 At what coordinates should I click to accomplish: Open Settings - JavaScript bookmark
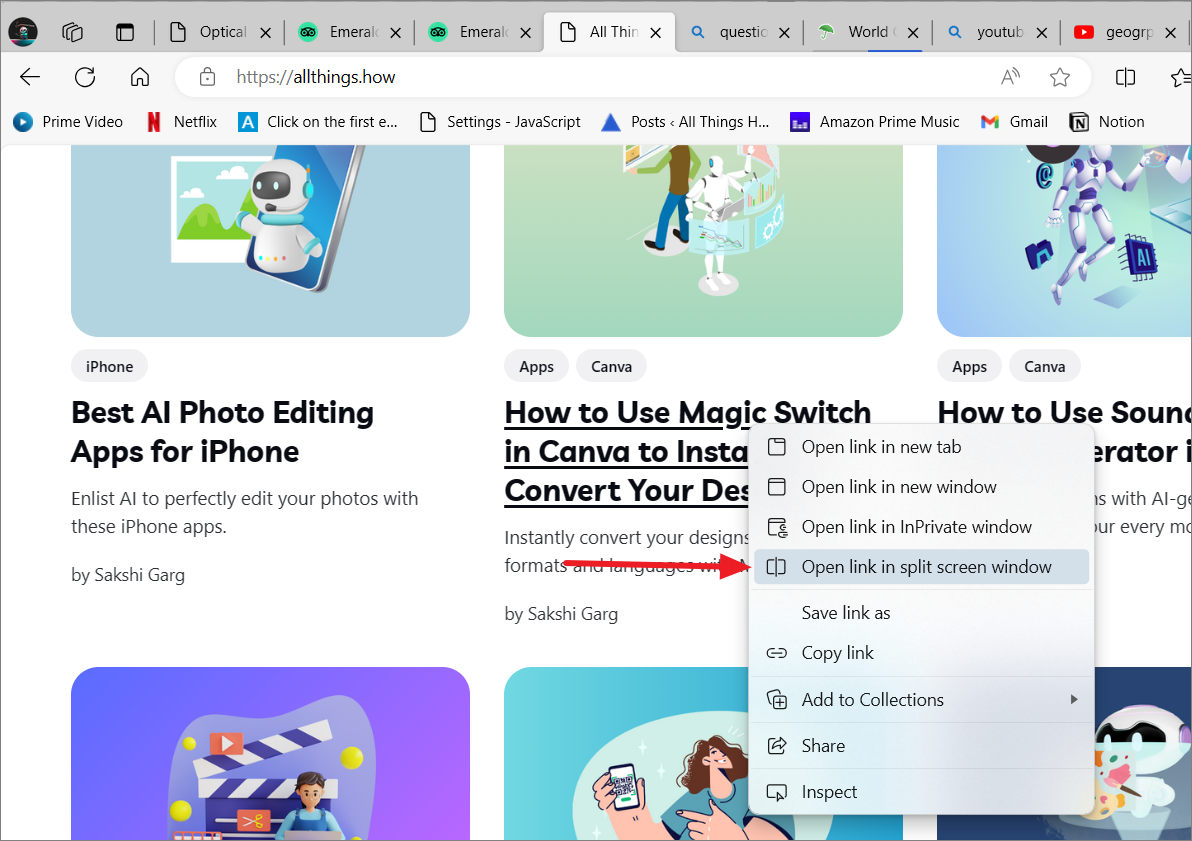pyautogui.click(x=500, y=122)
